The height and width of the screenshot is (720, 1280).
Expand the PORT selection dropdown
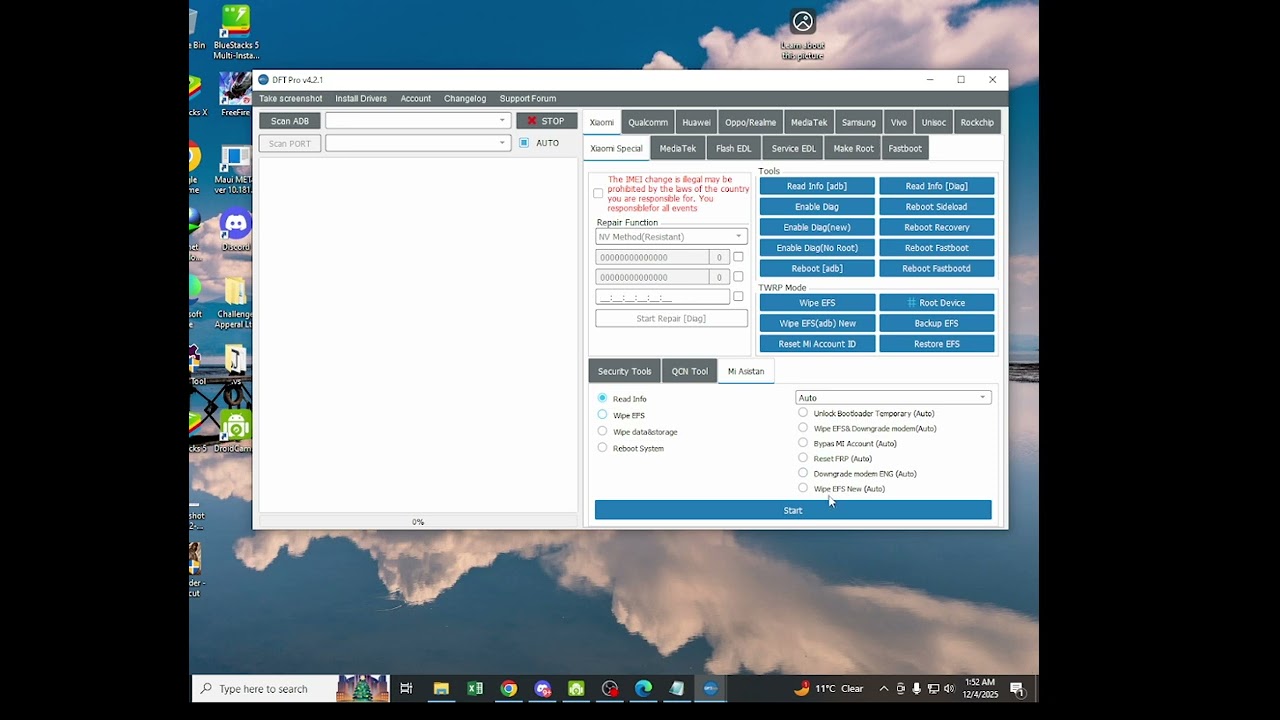[x=418, y=143]
